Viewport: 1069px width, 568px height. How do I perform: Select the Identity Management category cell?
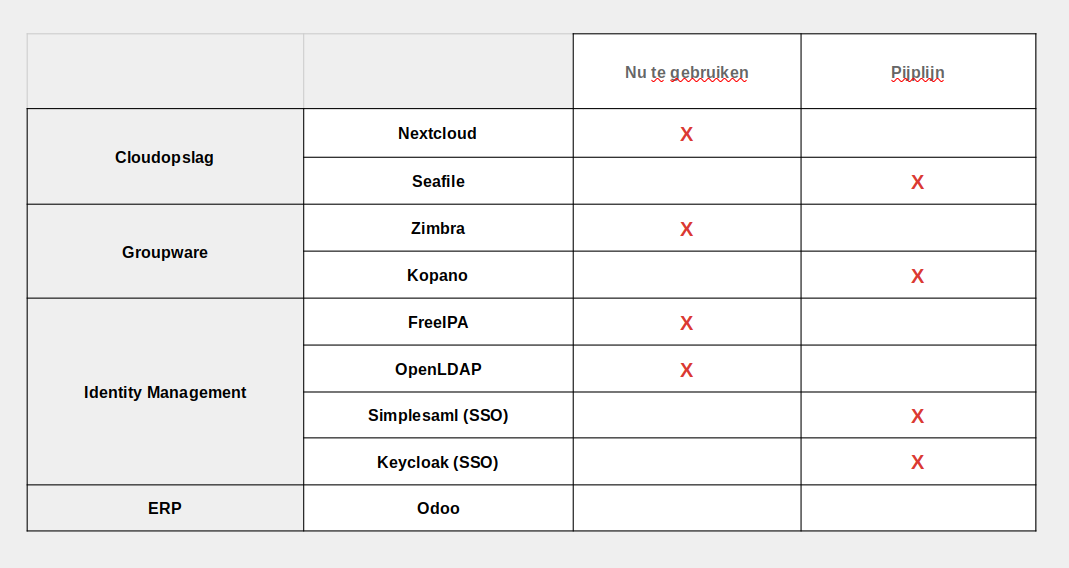click(164, 392)
